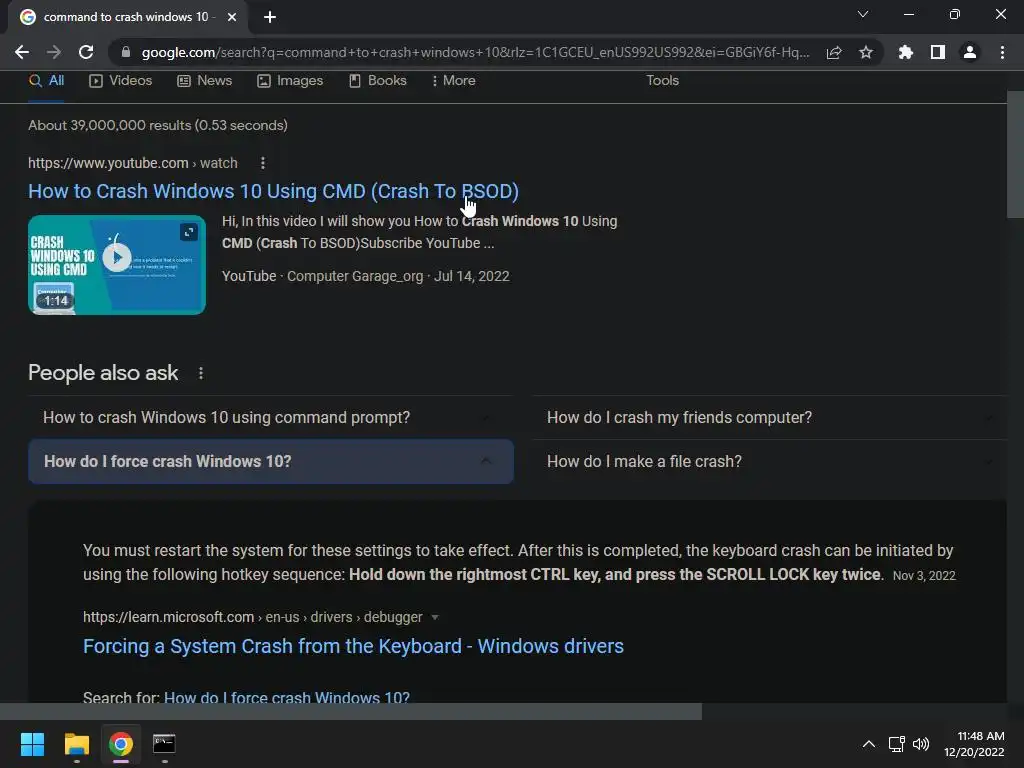Screen dimensions: 1024x768
Task: Click the address bar URL field
Action: (x=475, y=52)
